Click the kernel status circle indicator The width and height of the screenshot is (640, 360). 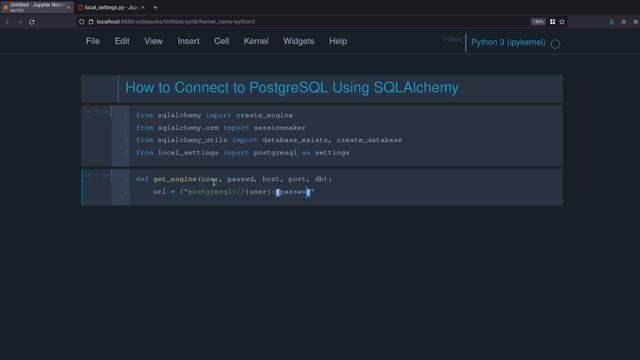[x=555, y=44]
